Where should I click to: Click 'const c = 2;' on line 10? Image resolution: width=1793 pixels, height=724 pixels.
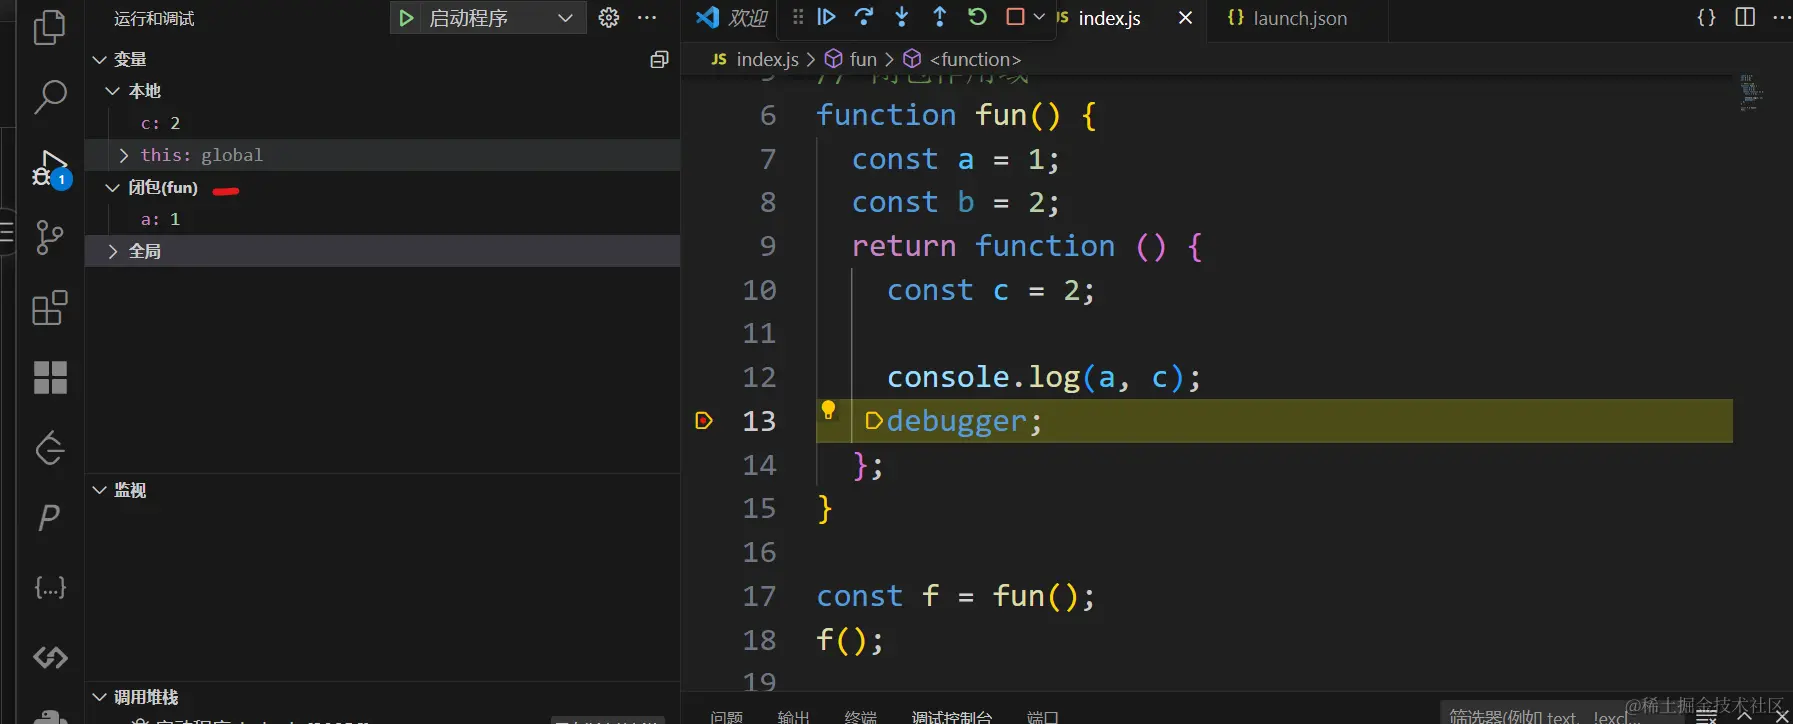coord(991,290)
